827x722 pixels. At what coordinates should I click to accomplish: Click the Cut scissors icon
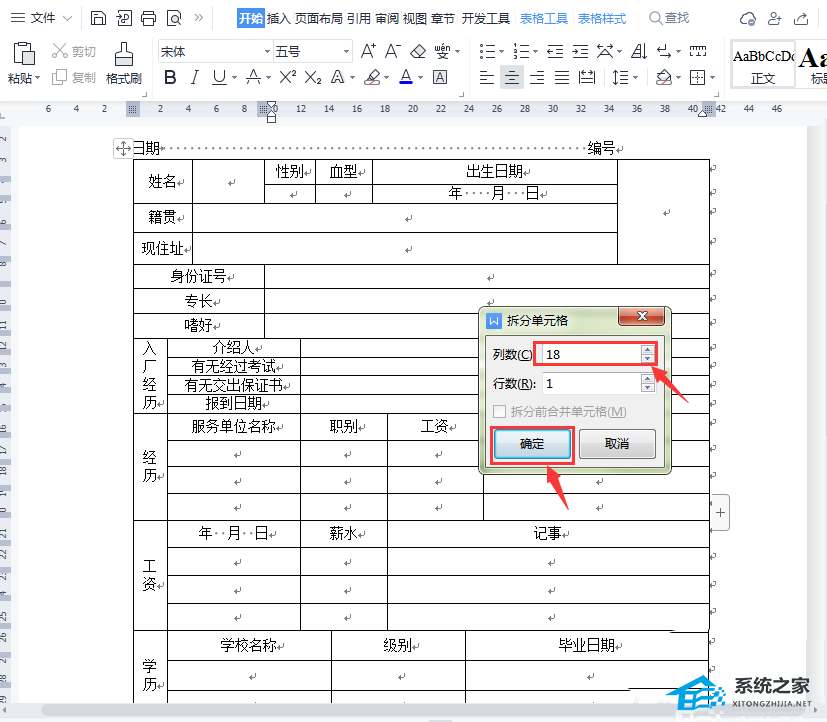(x=60, y=51)
